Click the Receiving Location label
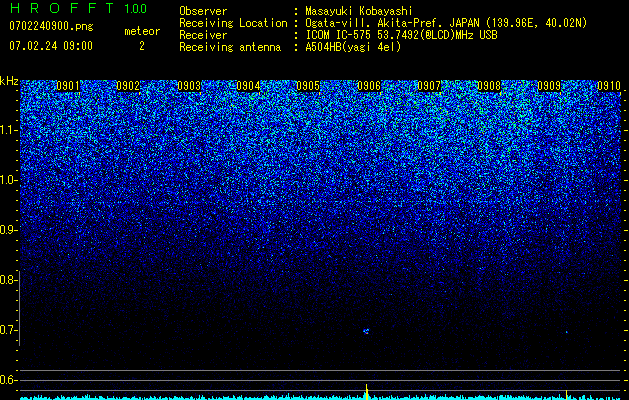Image resolution: width=629 pixels, height=400 pixels. [x=233, y=23]
